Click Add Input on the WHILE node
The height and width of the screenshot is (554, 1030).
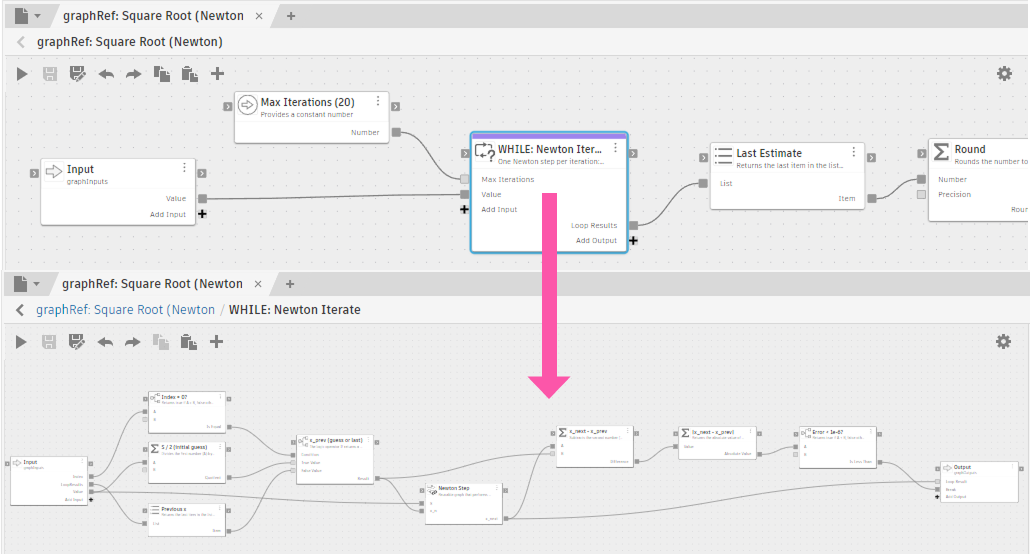[499, 210]
